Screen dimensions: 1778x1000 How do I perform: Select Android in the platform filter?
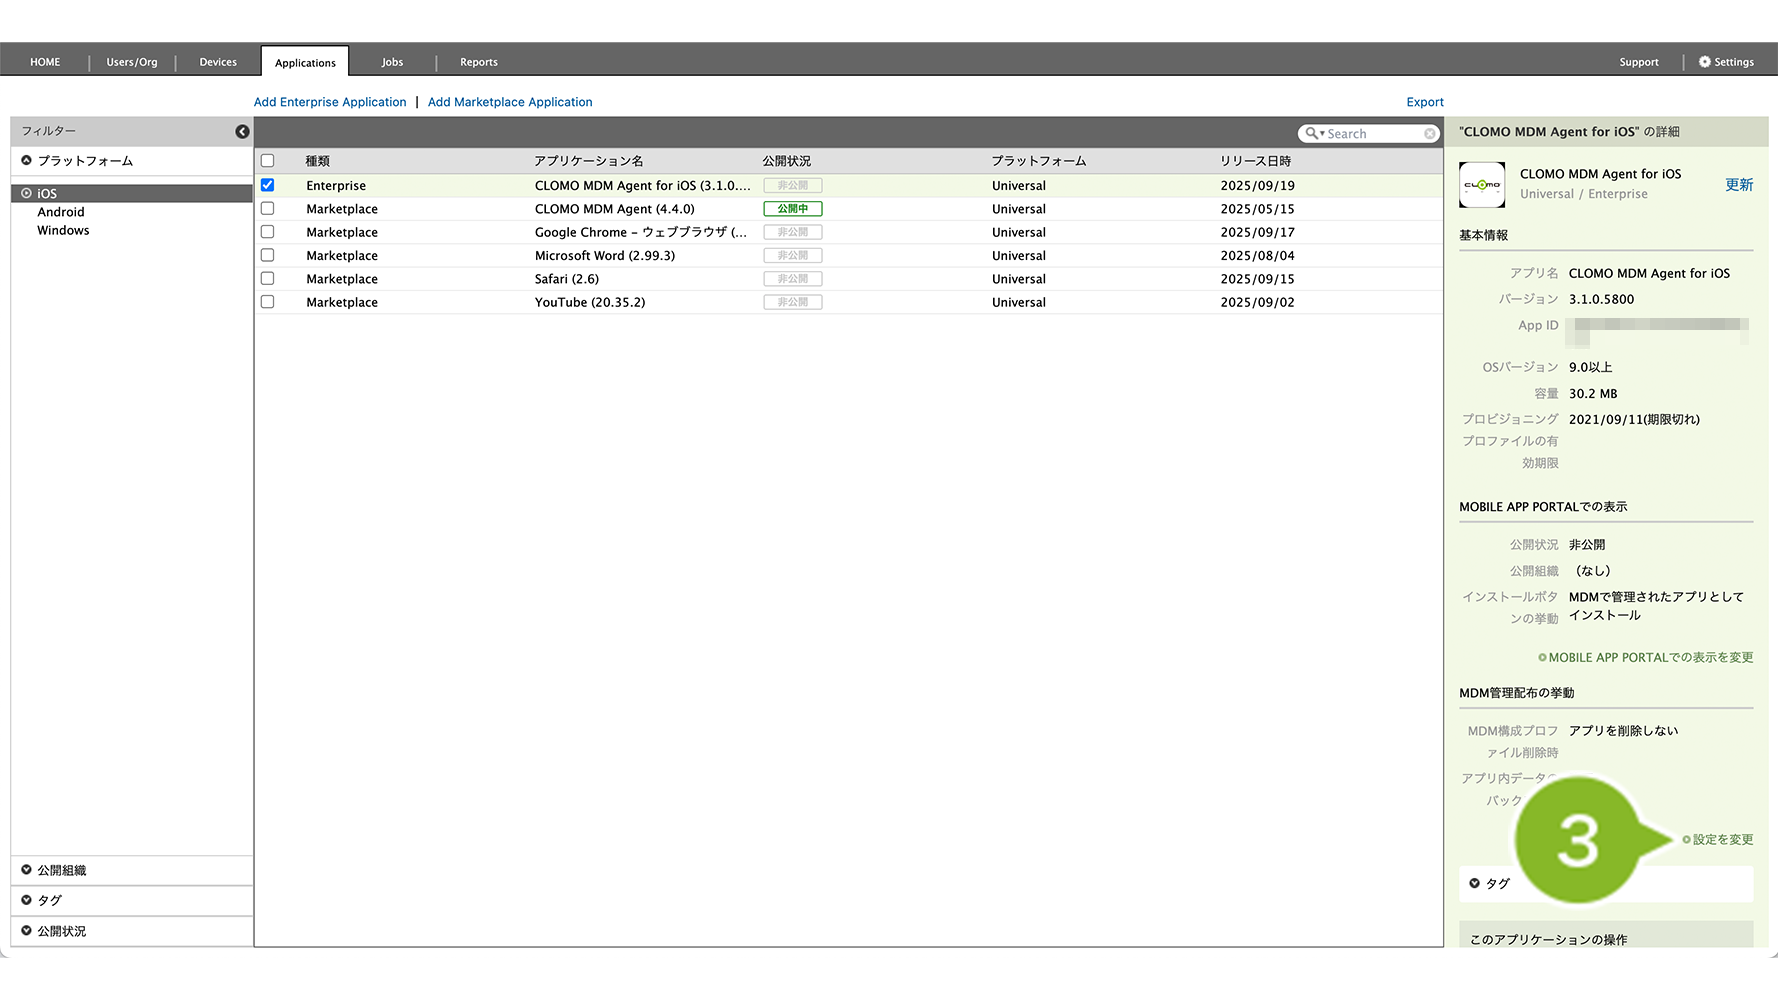pyautogui.click(x=61, y=212)
